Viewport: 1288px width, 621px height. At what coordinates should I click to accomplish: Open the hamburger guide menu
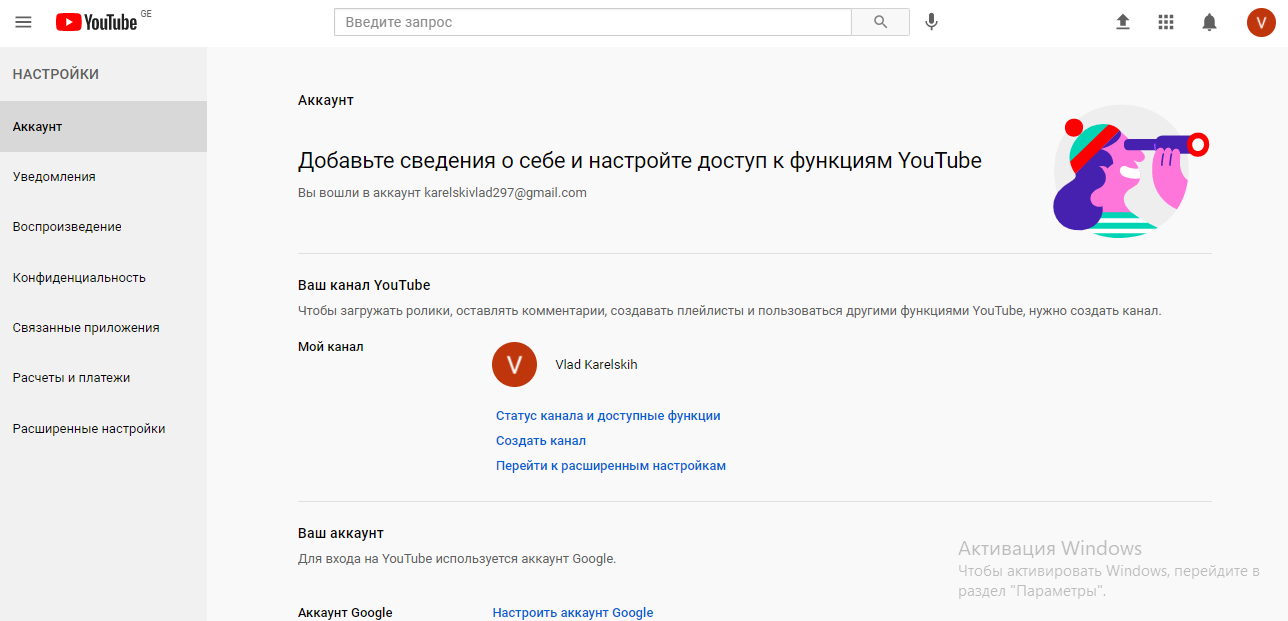click(x=23, y=22)
